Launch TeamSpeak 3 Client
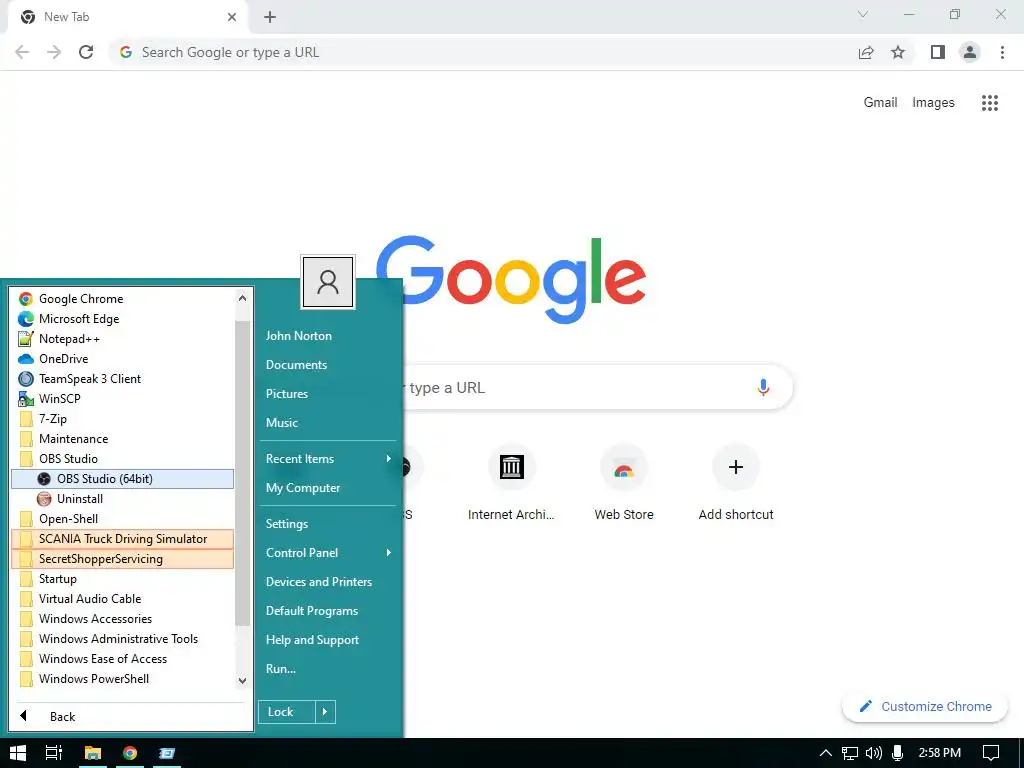The image size is (1024, 768). coord(122,379)
